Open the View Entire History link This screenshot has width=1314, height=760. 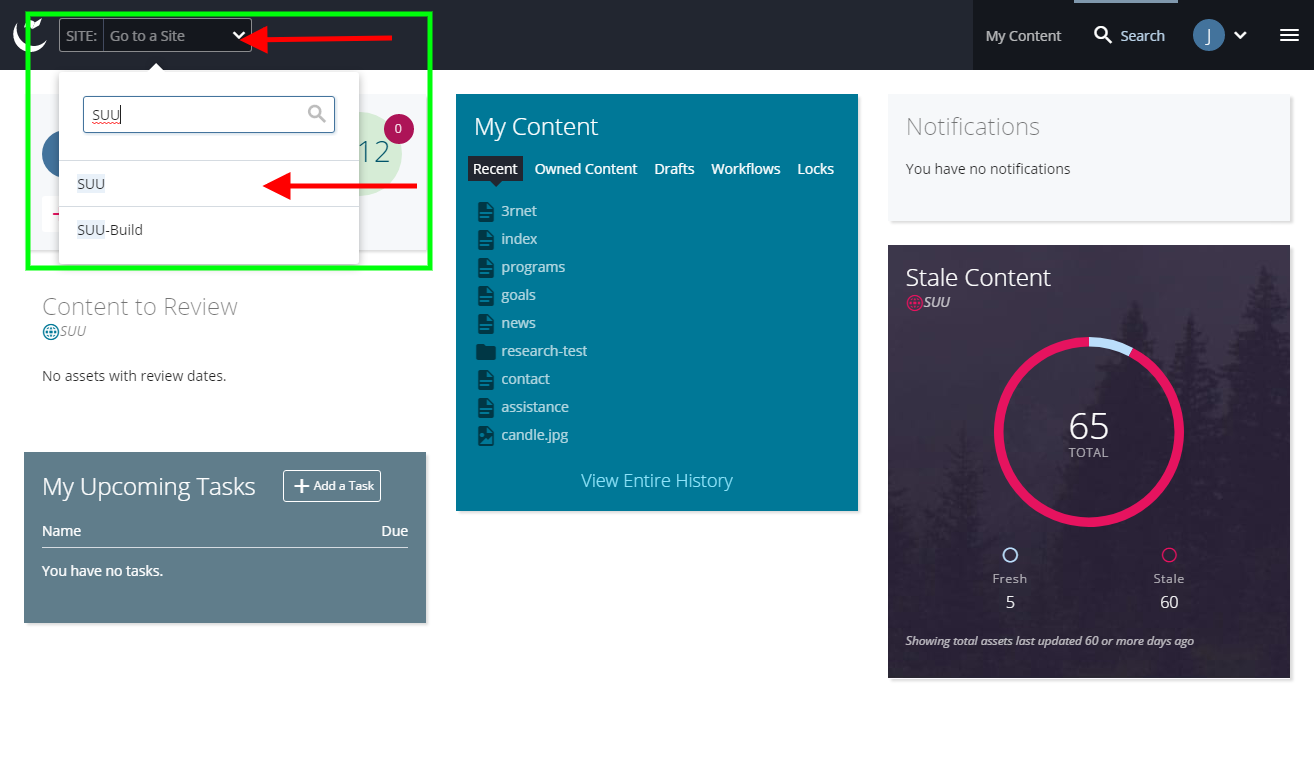coord(656,481)
